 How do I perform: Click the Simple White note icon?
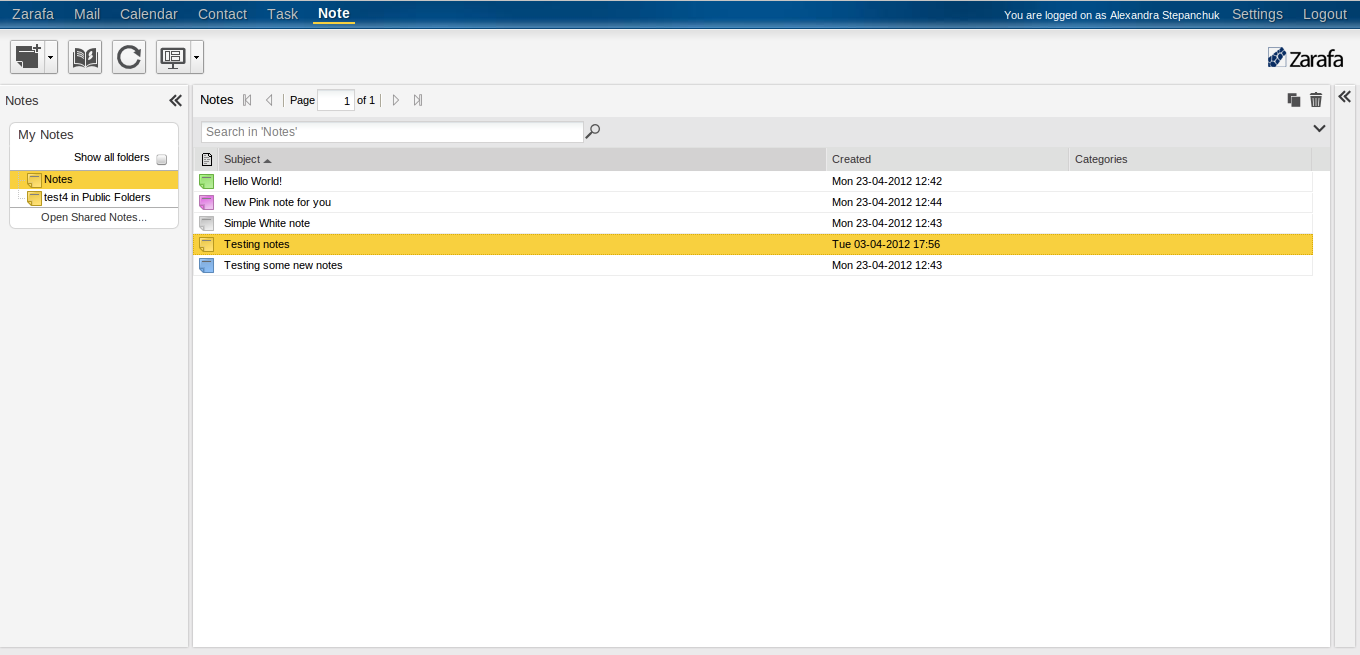click(x=207, y=223)
